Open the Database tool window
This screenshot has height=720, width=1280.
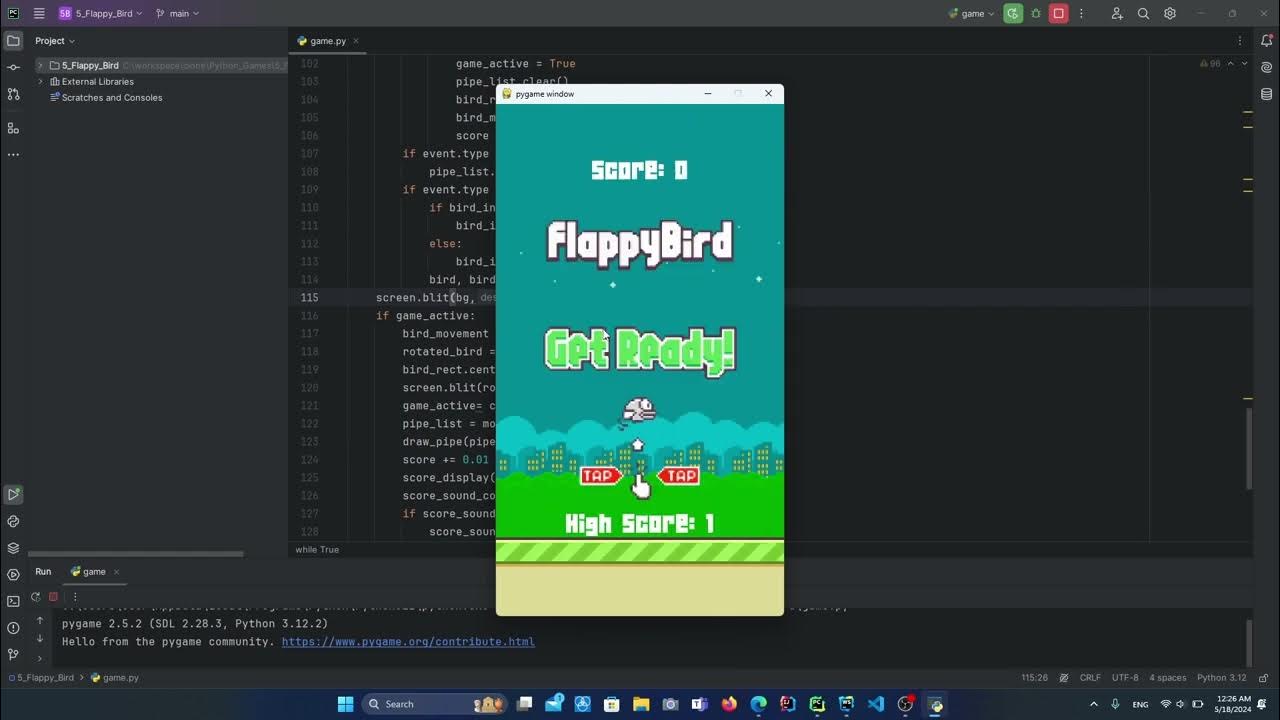click(x=1267, y=94)
